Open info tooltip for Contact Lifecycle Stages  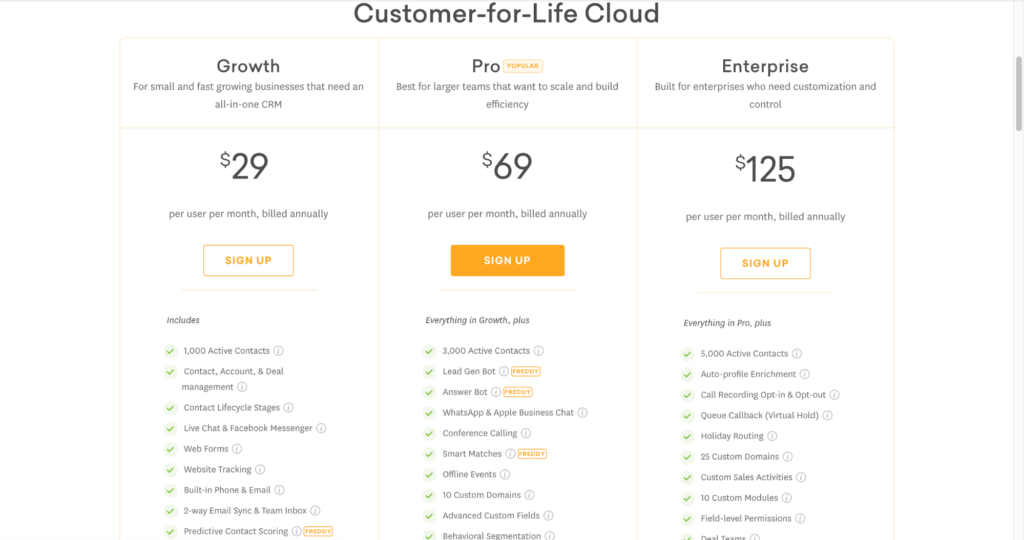point(289,407)
